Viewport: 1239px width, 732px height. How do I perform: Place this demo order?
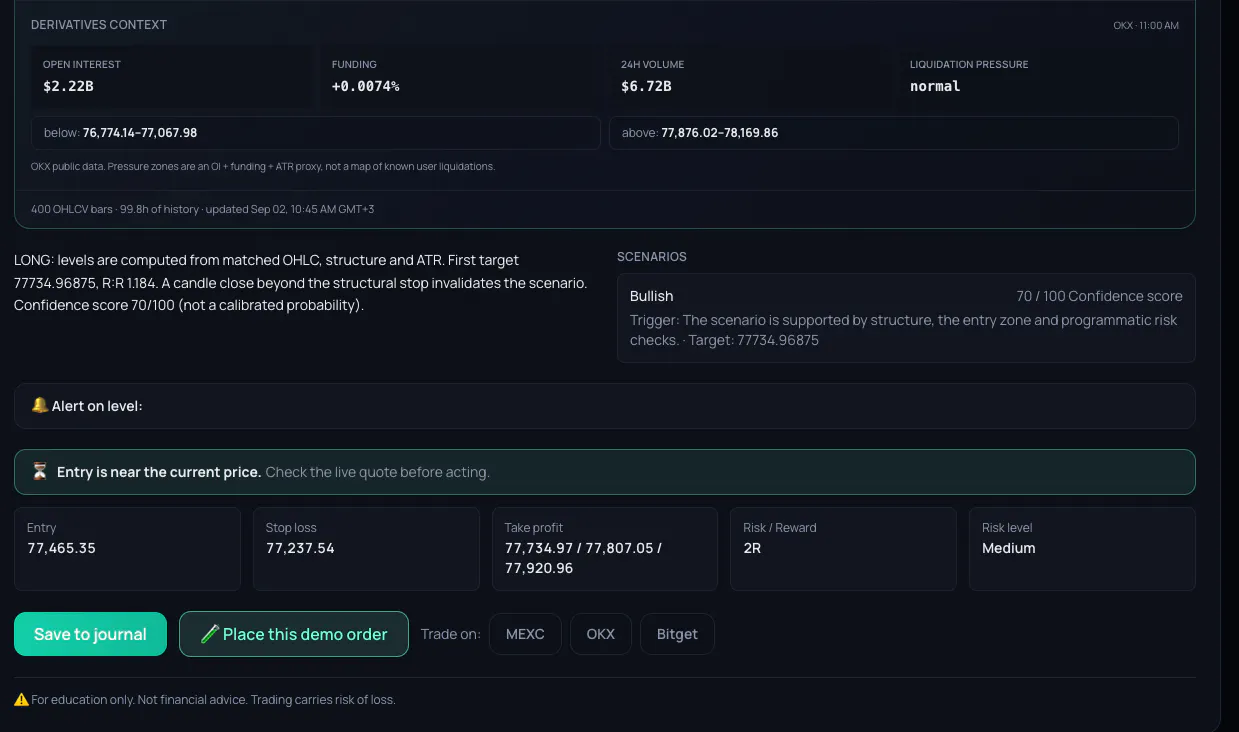294,634
